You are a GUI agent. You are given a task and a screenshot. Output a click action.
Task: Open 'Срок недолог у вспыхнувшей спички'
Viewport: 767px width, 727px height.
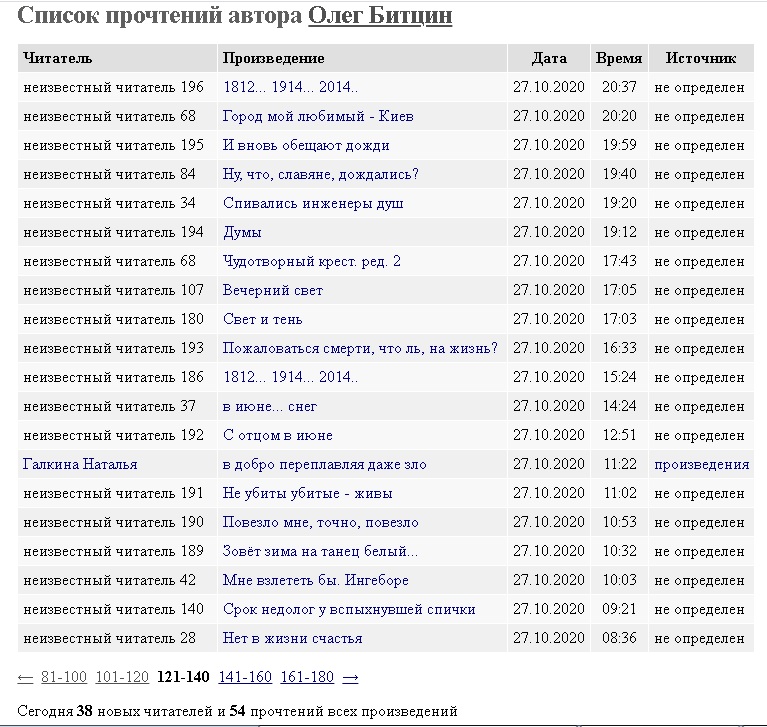pos(349,610)
